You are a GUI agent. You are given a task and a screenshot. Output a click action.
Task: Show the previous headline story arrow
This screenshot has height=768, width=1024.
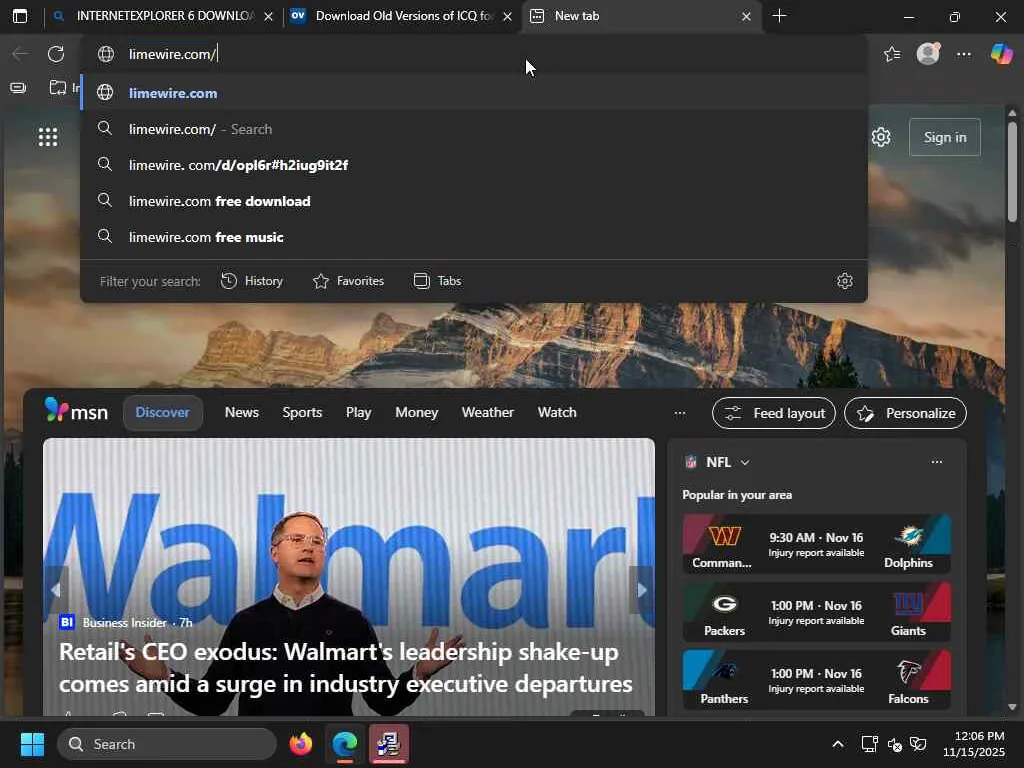coord(56,590)
